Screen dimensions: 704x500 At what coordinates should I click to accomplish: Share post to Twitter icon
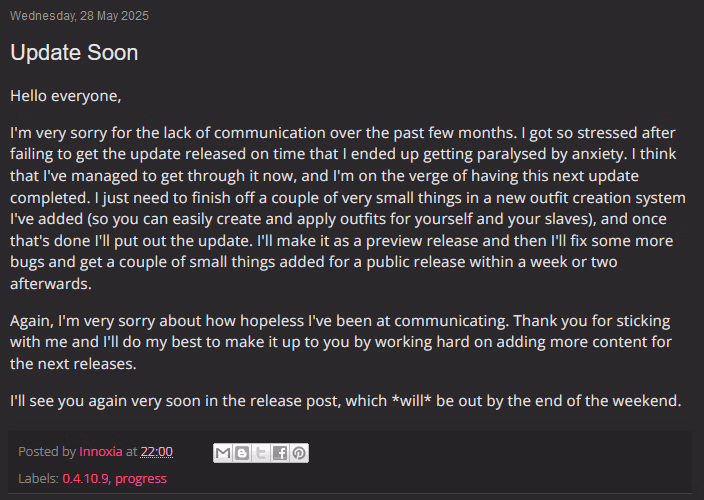click(x=261, y=453)
